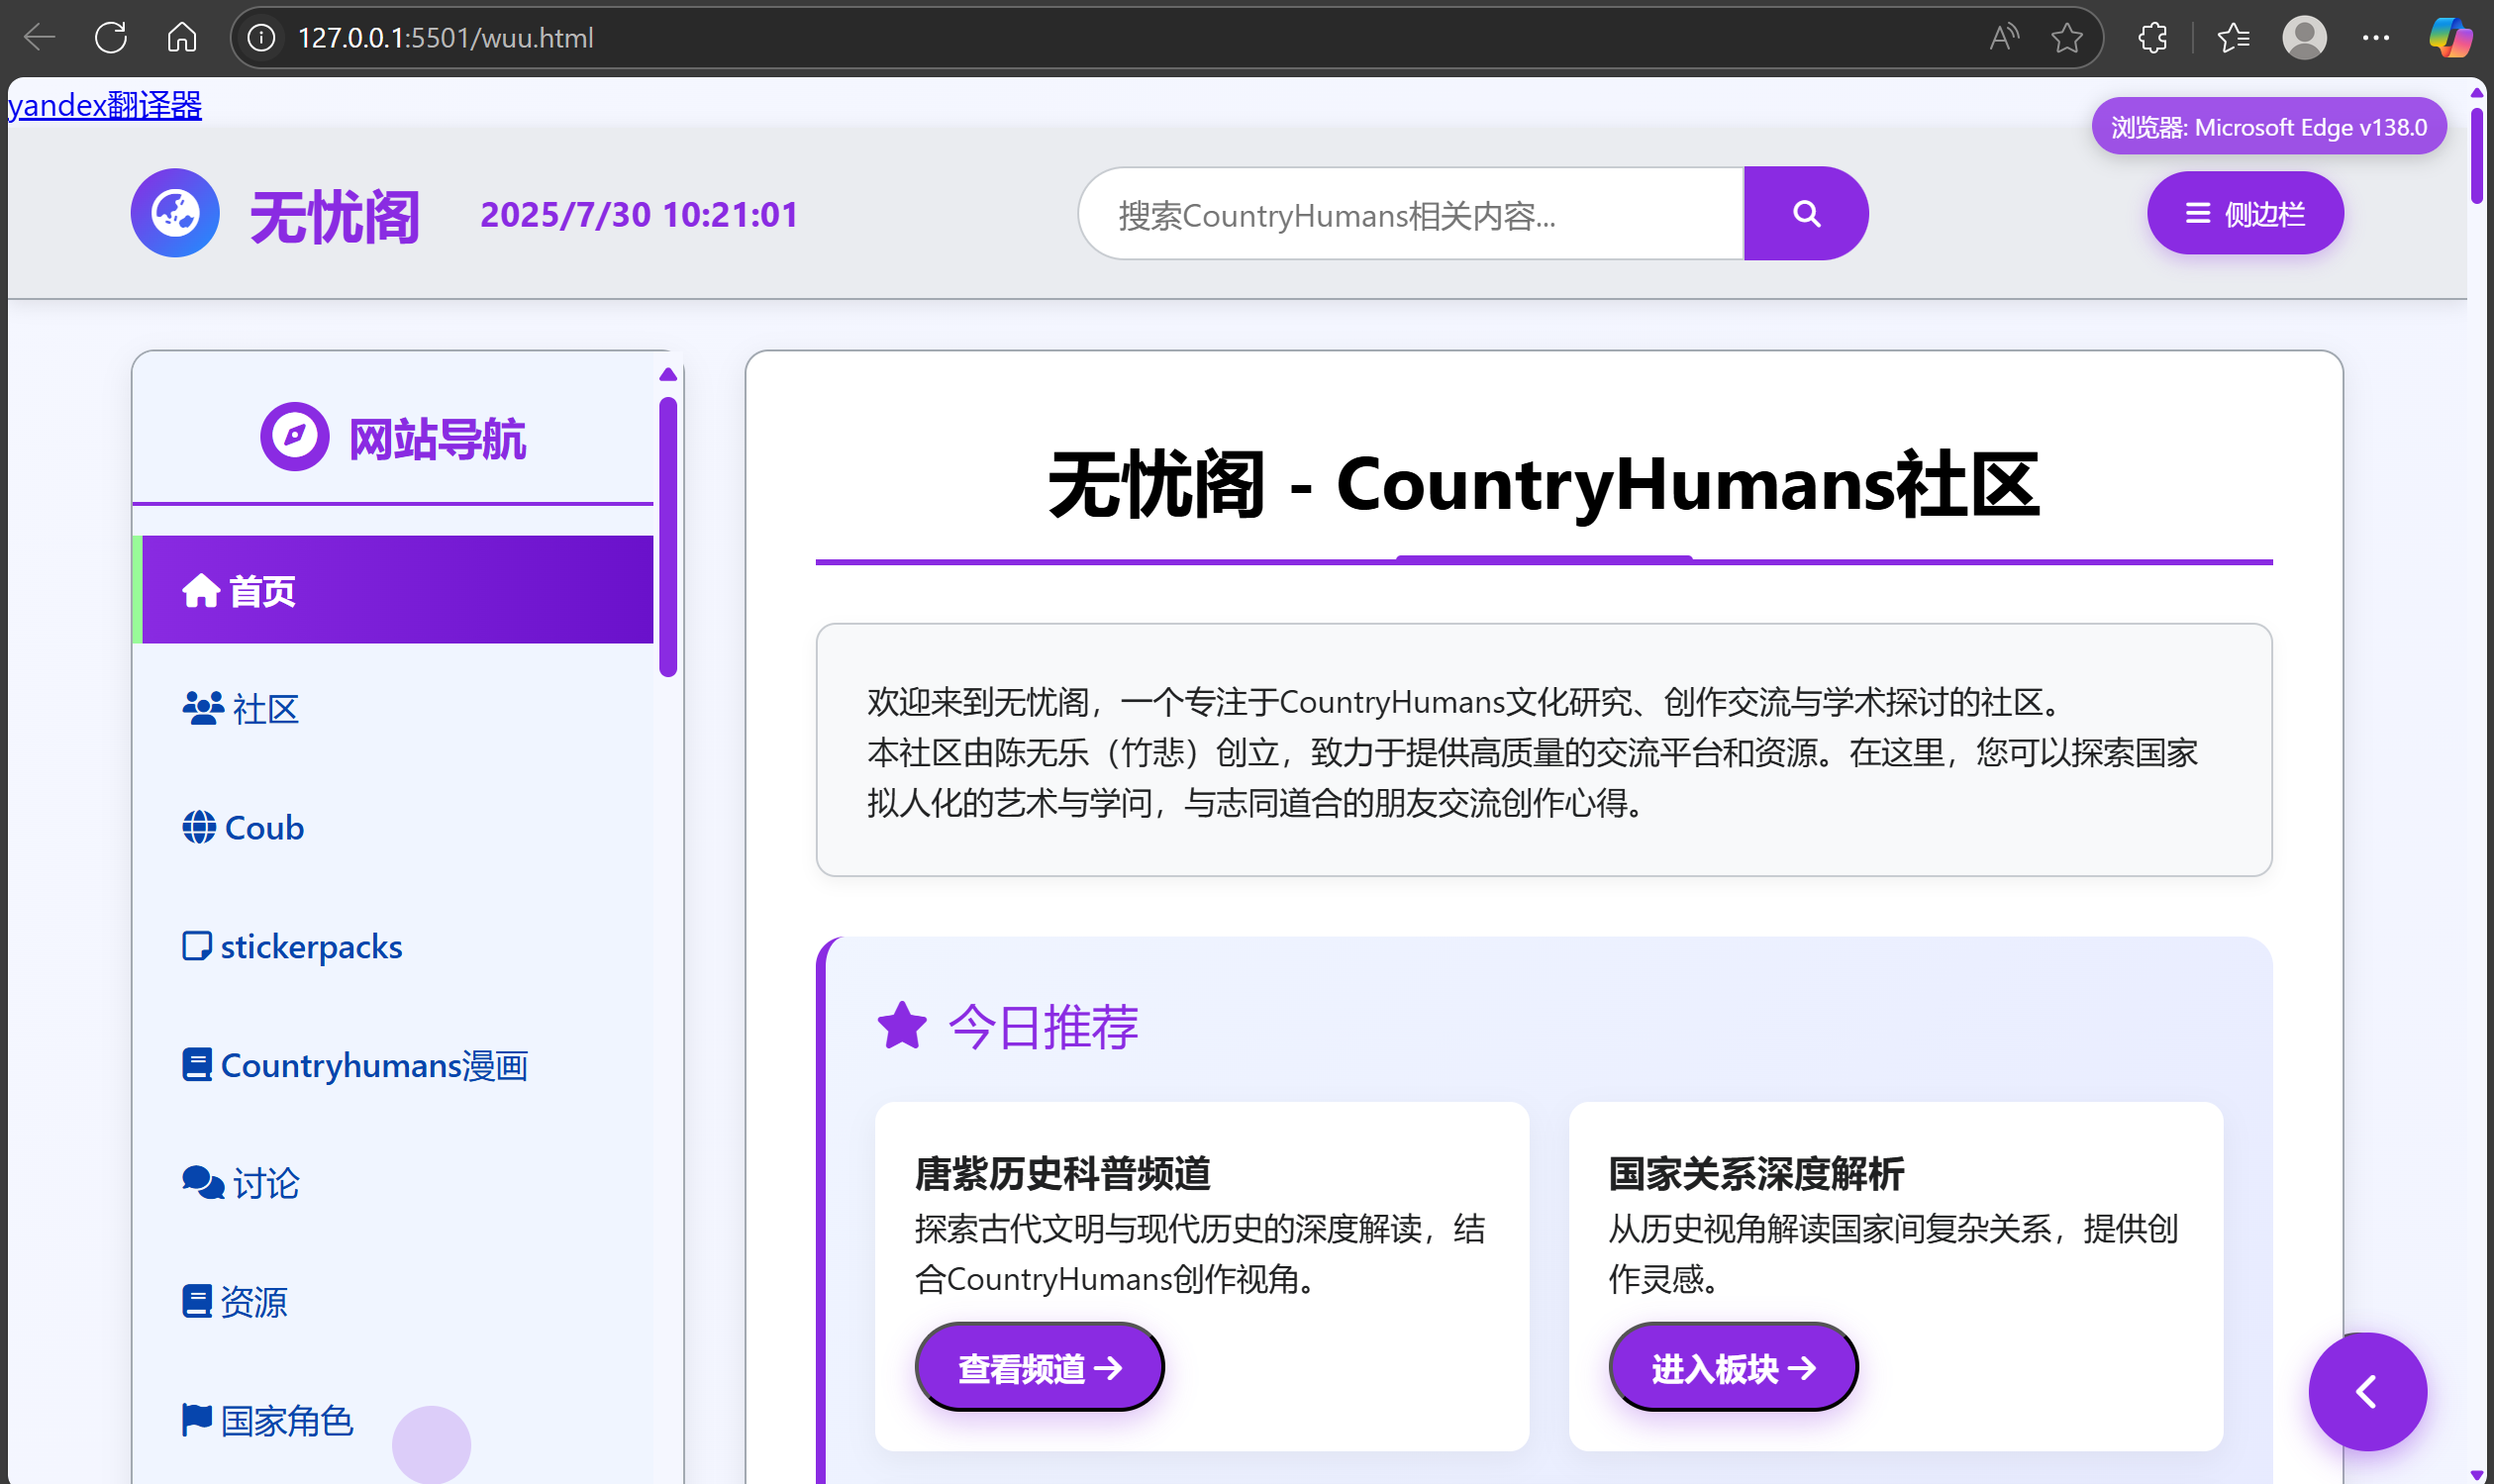Viewport: 2494px width, 1484px height.
Task: Open browser extensions puzzle icon
Action: tap(2151, 38)
